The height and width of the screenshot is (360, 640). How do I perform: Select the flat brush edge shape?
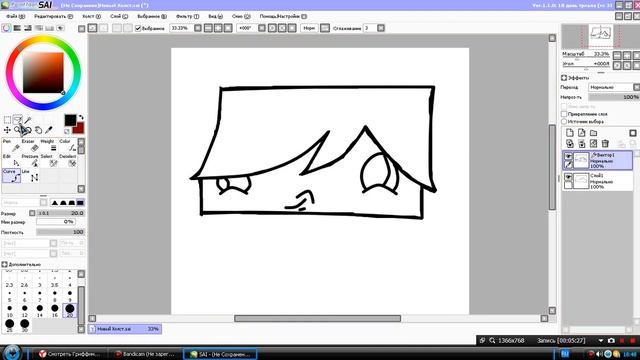point(80,202)
